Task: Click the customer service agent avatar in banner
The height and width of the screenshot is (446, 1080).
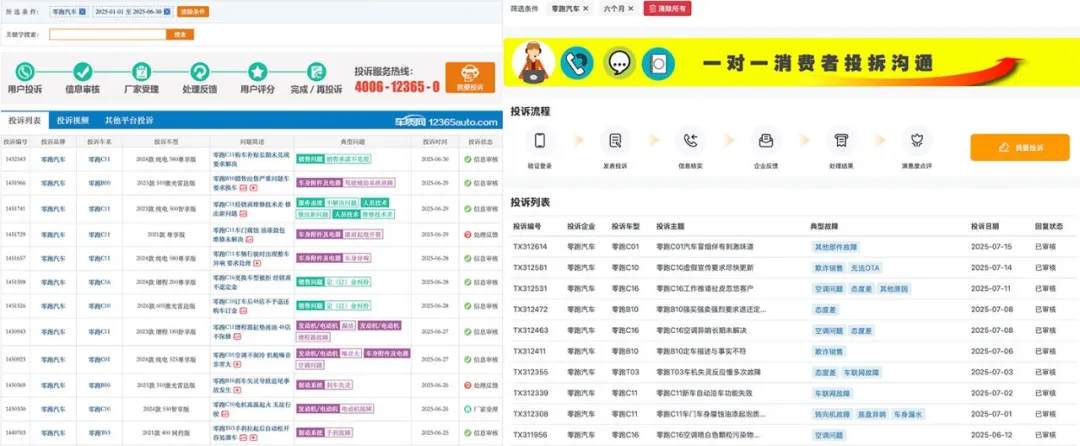Action: click(534, 63)
